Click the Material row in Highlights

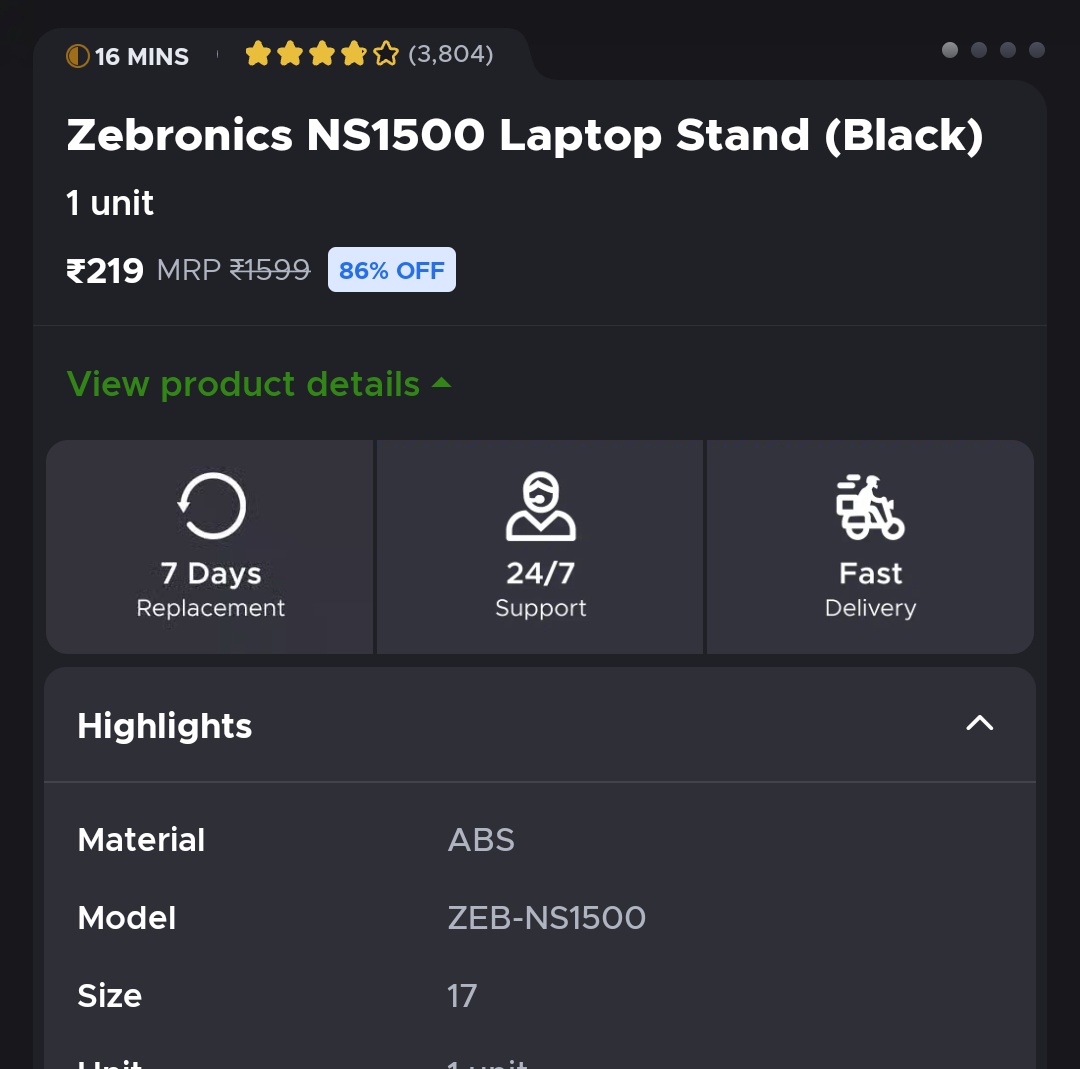coord(141,840)
